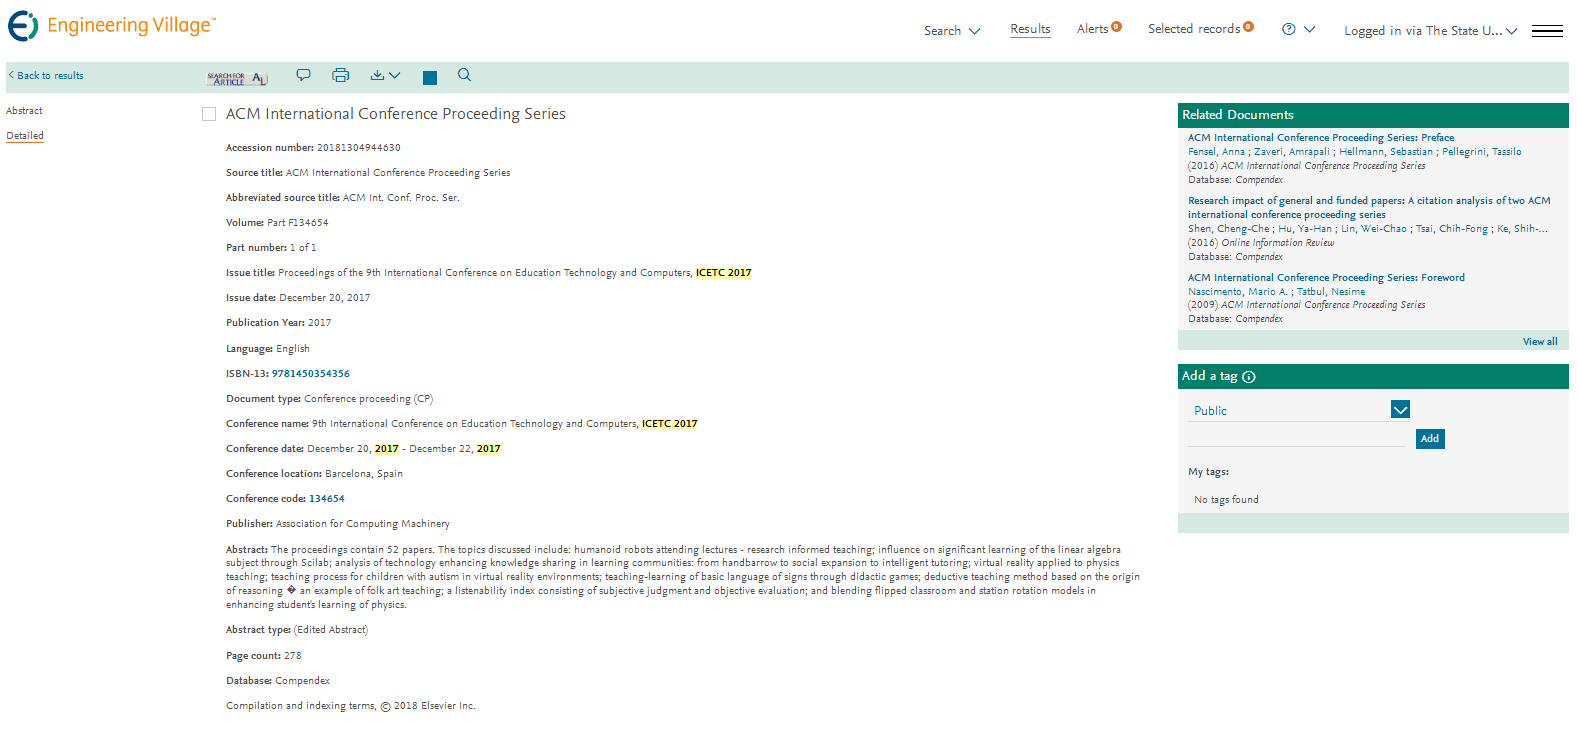Click author Nascimento, Mario A.
1577x738 pixels.
(x=1238, y=292)
